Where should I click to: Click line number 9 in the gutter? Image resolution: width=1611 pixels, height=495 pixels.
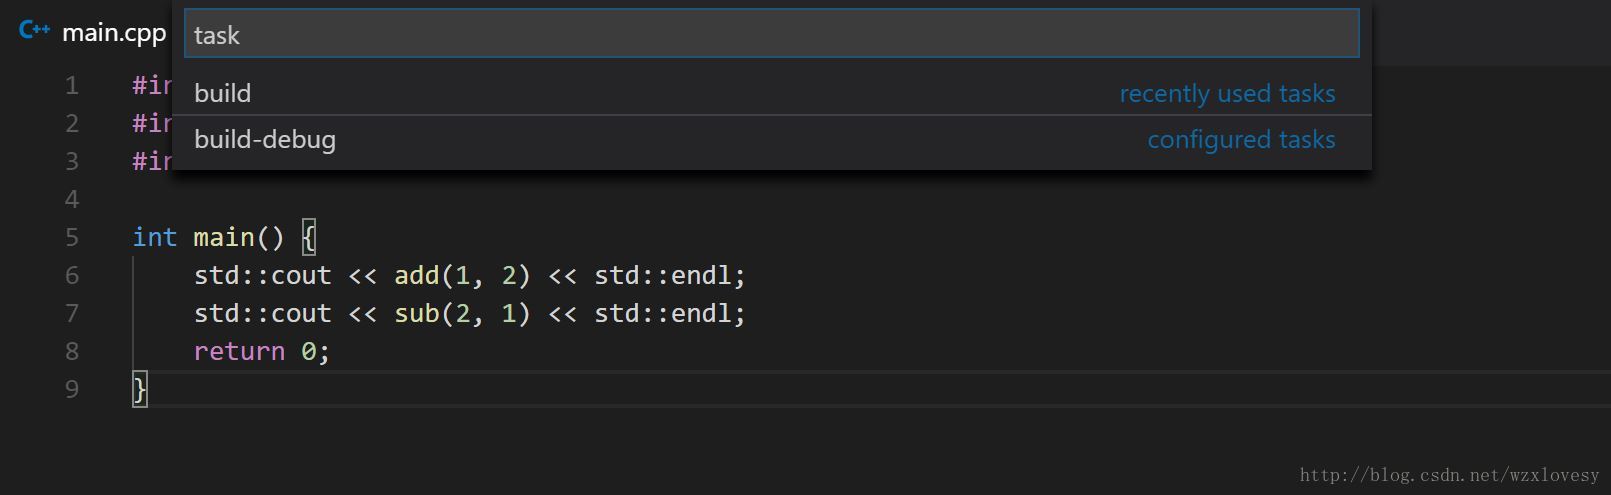[x=72, y=389]
